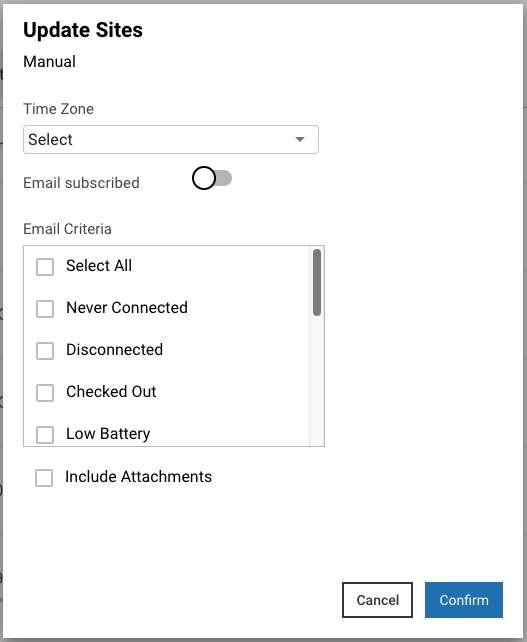This screenshot has width=527, height=642.
Task: Enable the Disconnected checkbox
Action: [x=45, y=351]
